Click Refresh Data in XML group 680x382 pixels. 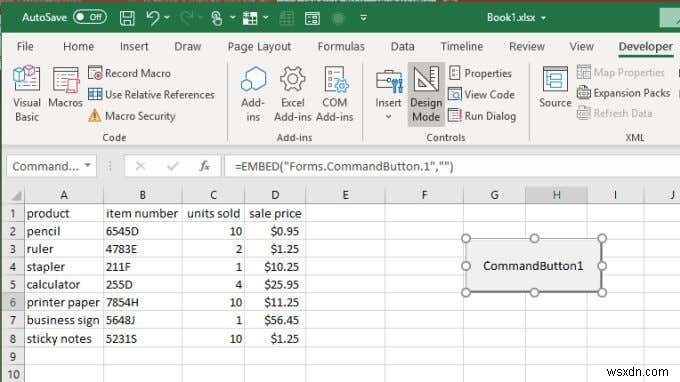coord(615,113)
